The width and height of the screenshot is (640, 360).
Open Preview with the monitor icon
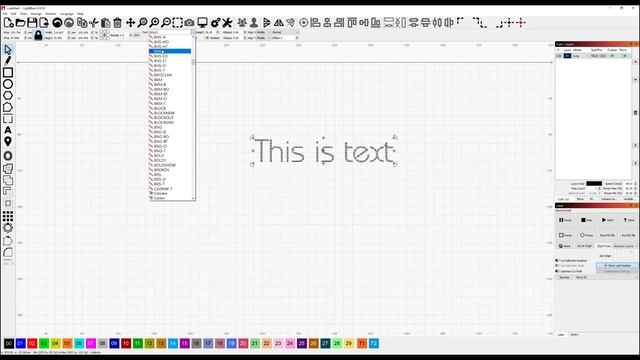[x=202, y=23]
